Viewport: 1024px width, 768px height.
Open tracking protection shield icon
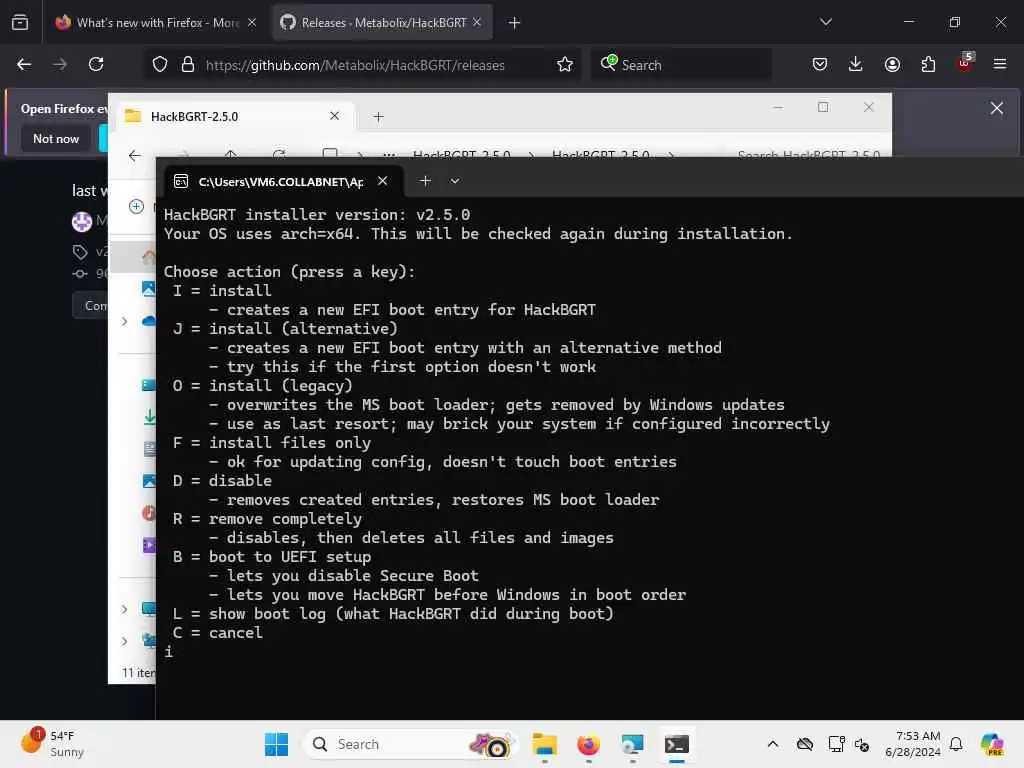160,65
